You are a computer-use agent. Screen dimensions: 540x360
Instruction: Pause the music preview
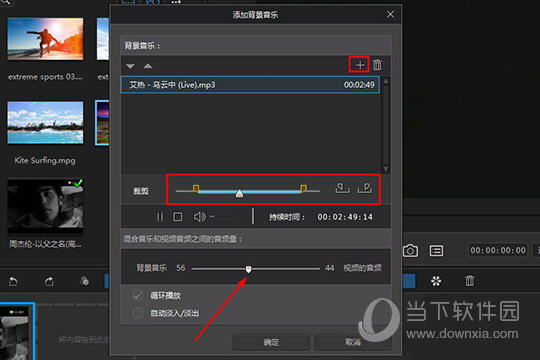(160, 217)
